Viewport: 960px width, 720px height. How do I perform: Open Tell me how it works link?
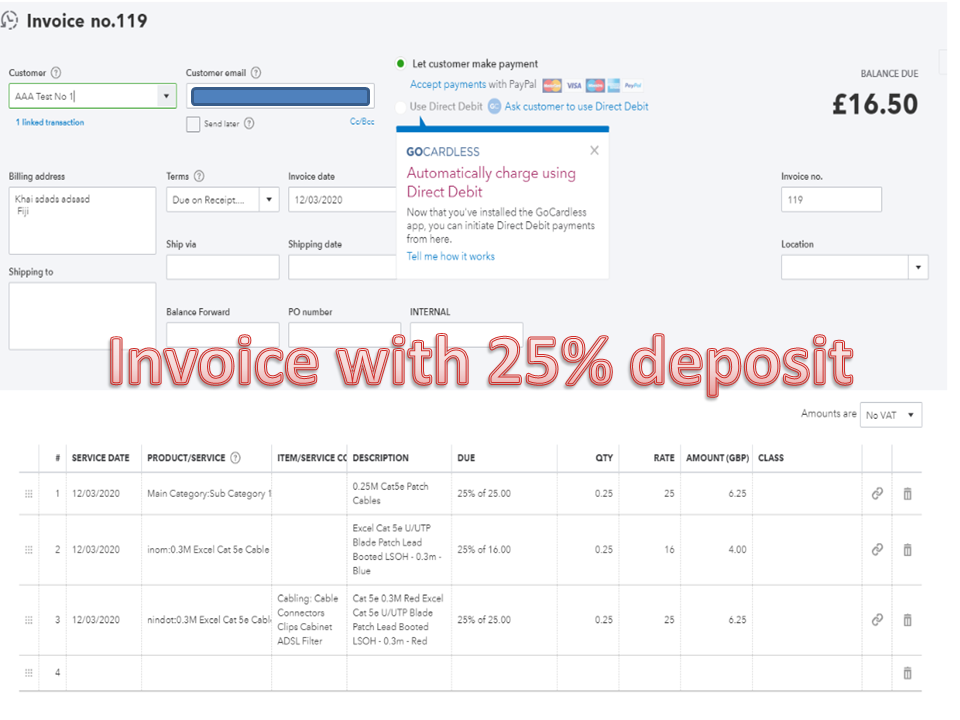pos(451,257)
